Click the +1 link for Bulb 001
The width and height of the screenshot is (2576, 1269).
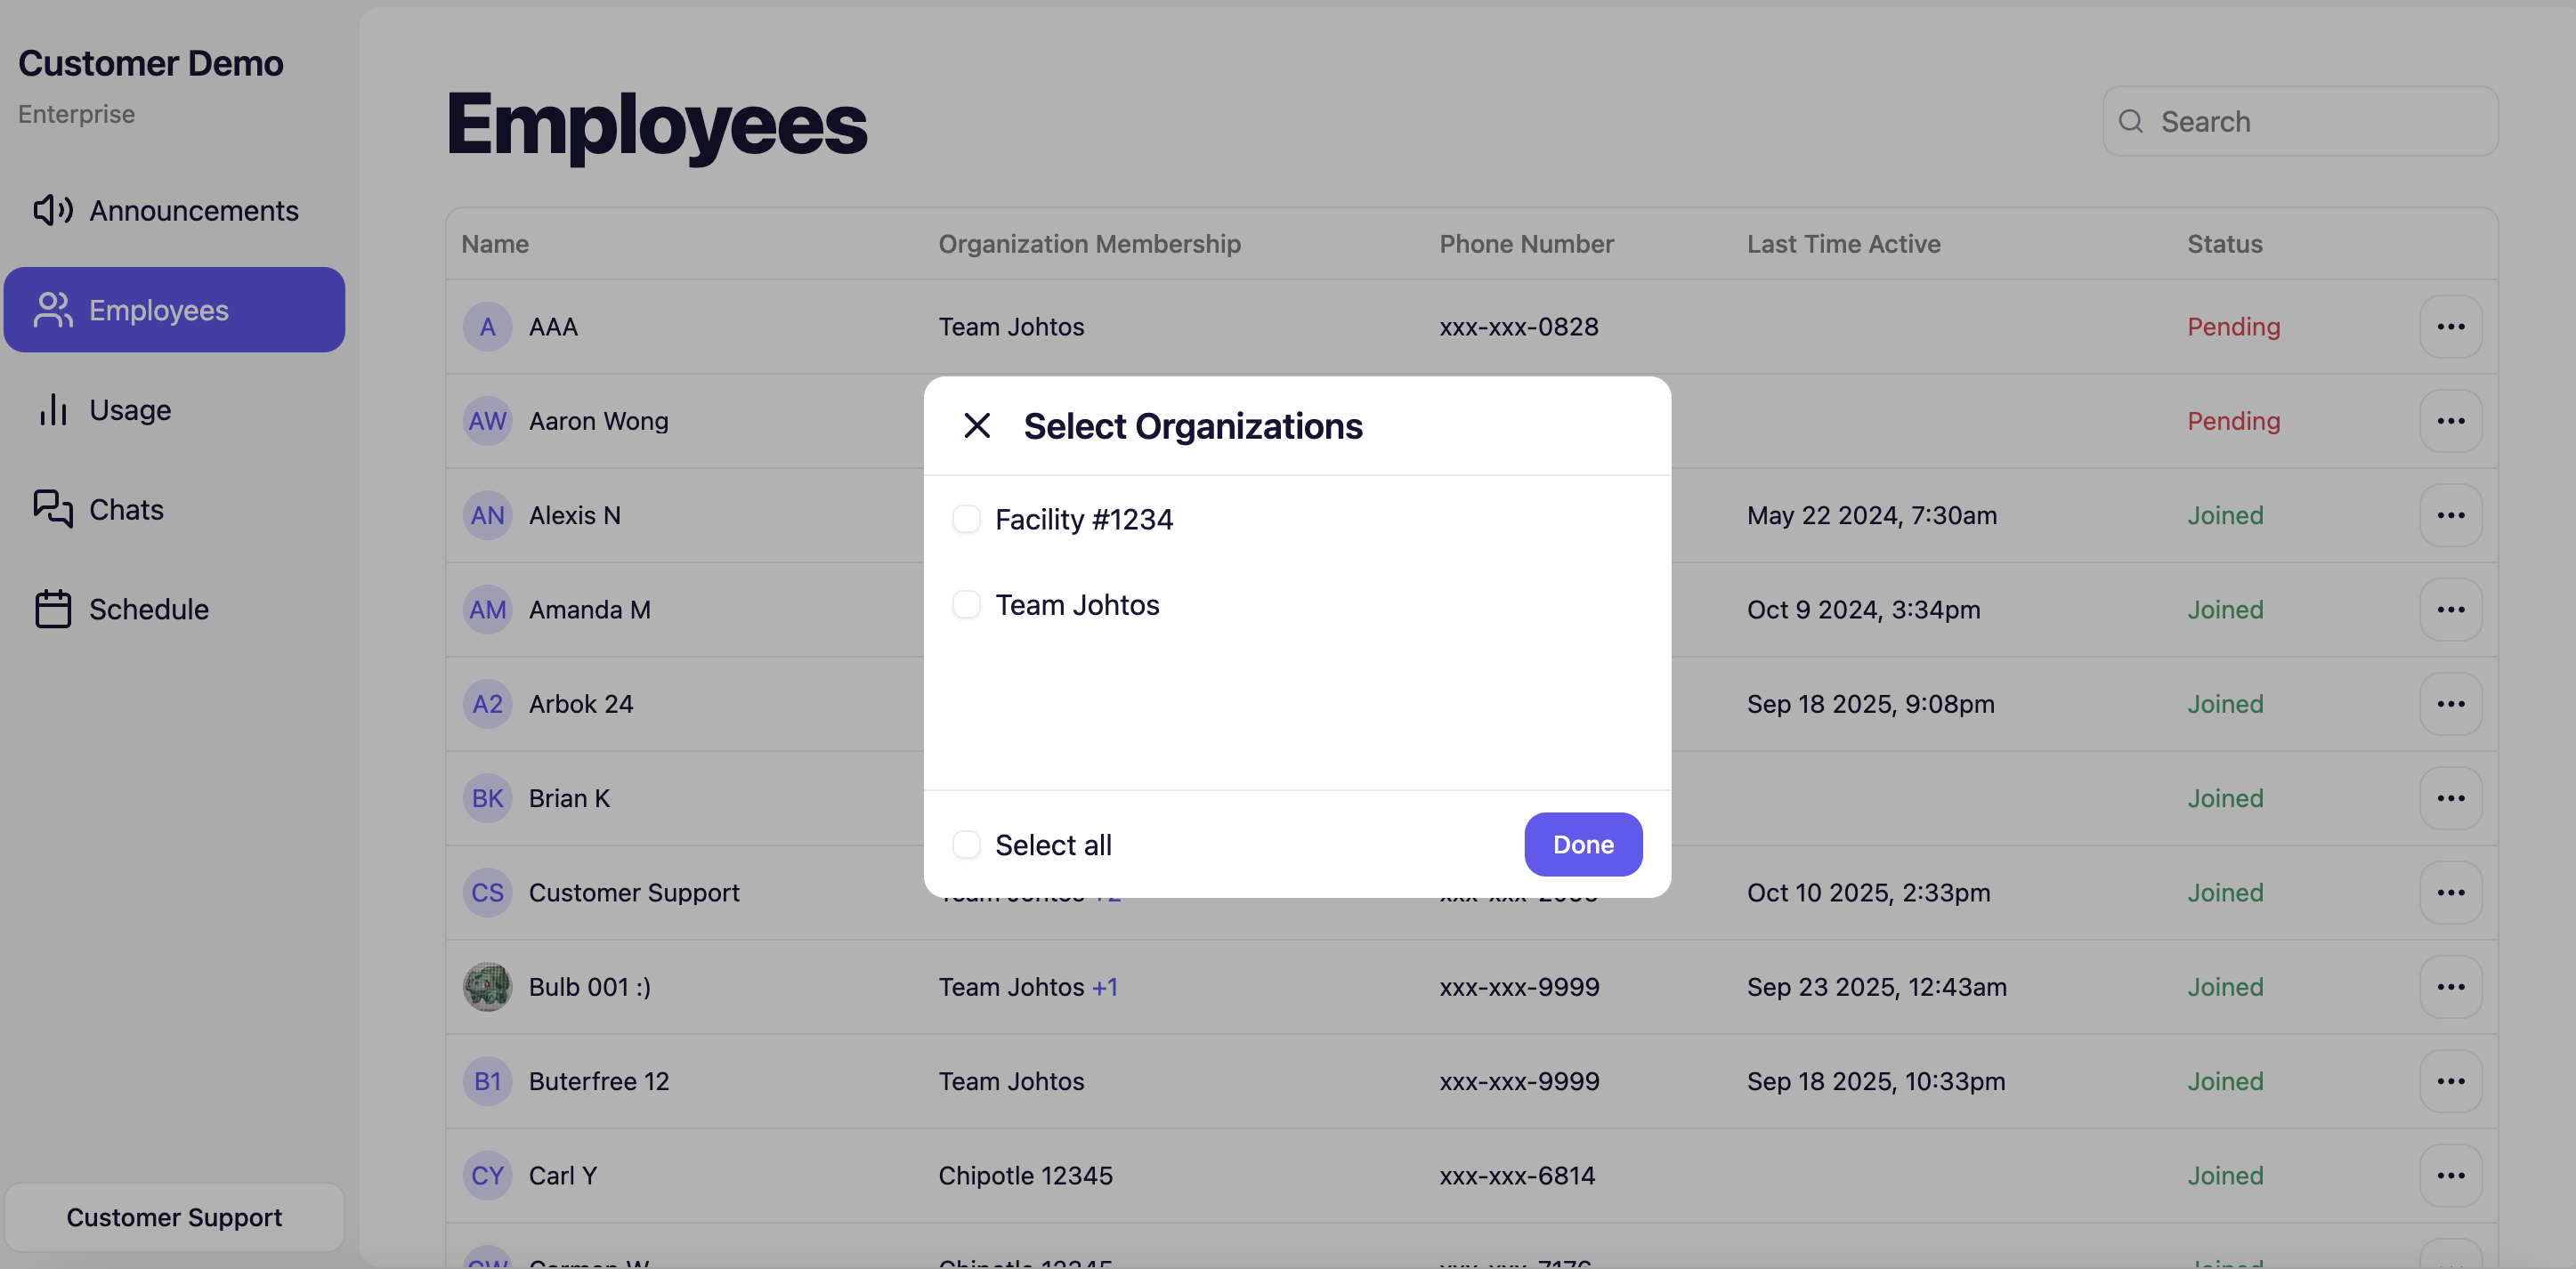coord(1105,986)
